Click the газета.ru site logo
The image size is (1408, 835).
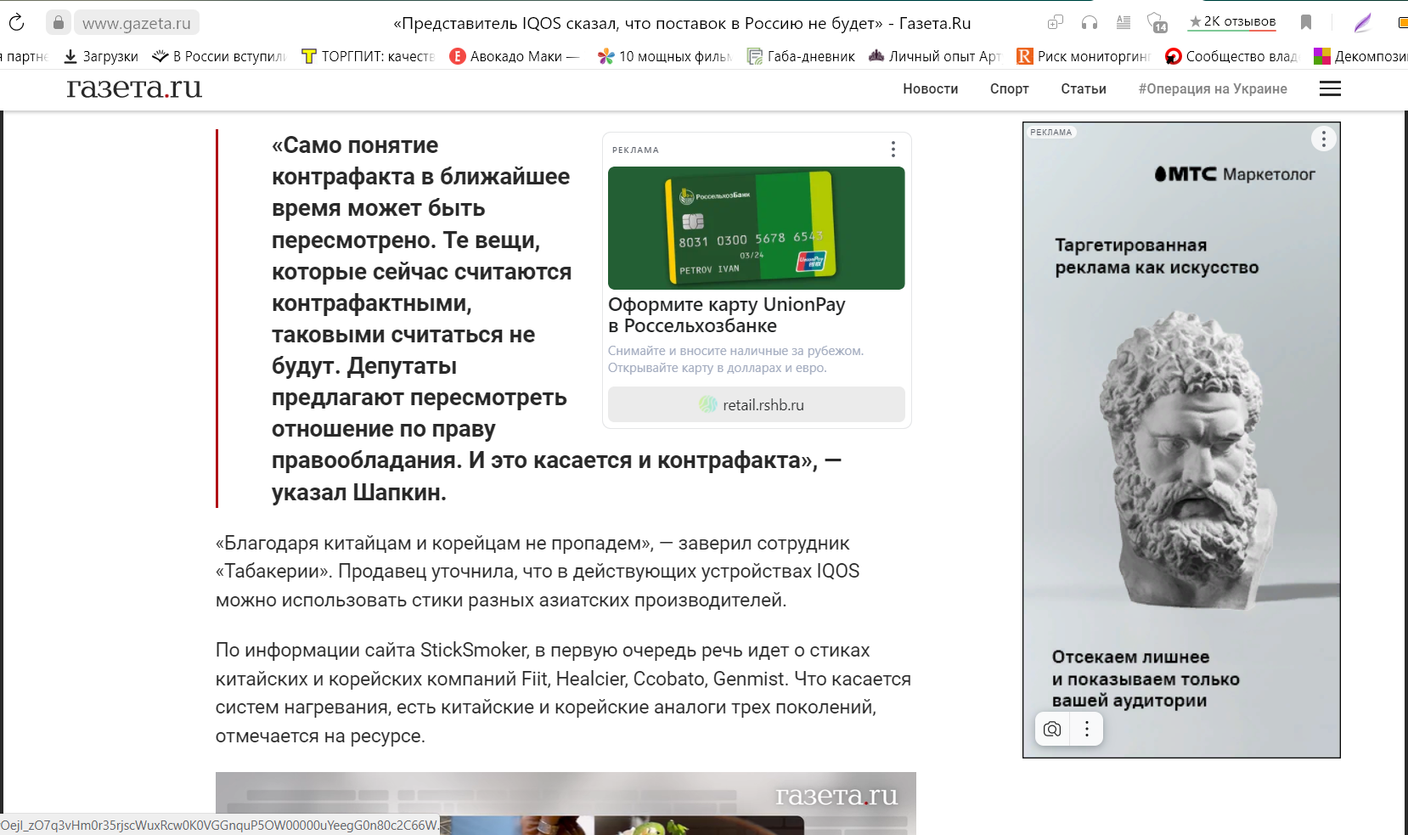[134, 88]
